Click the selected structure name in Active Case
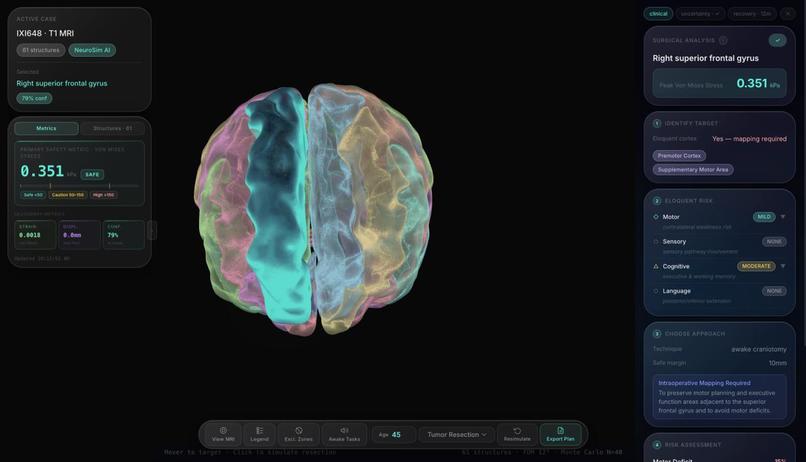This screenshot has width=806, height=462. tap(62, 83)
